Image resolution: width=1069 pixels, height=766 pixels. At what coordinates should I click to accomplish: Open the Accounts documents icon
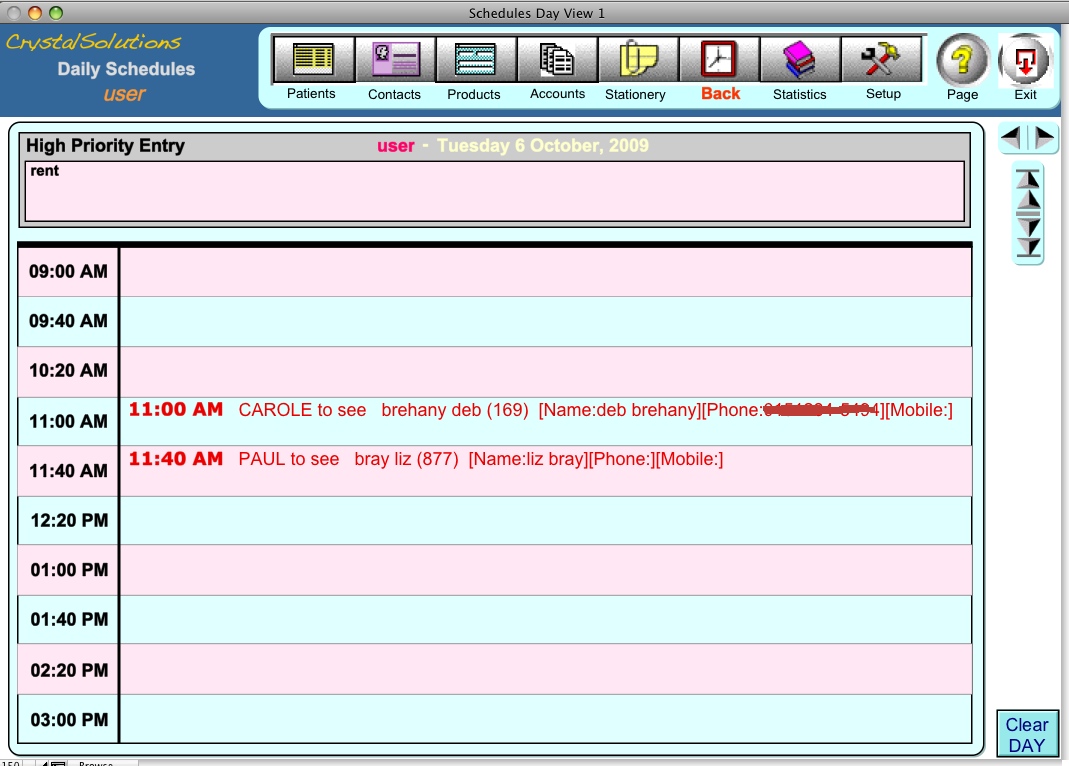click(x=557, y=59)
